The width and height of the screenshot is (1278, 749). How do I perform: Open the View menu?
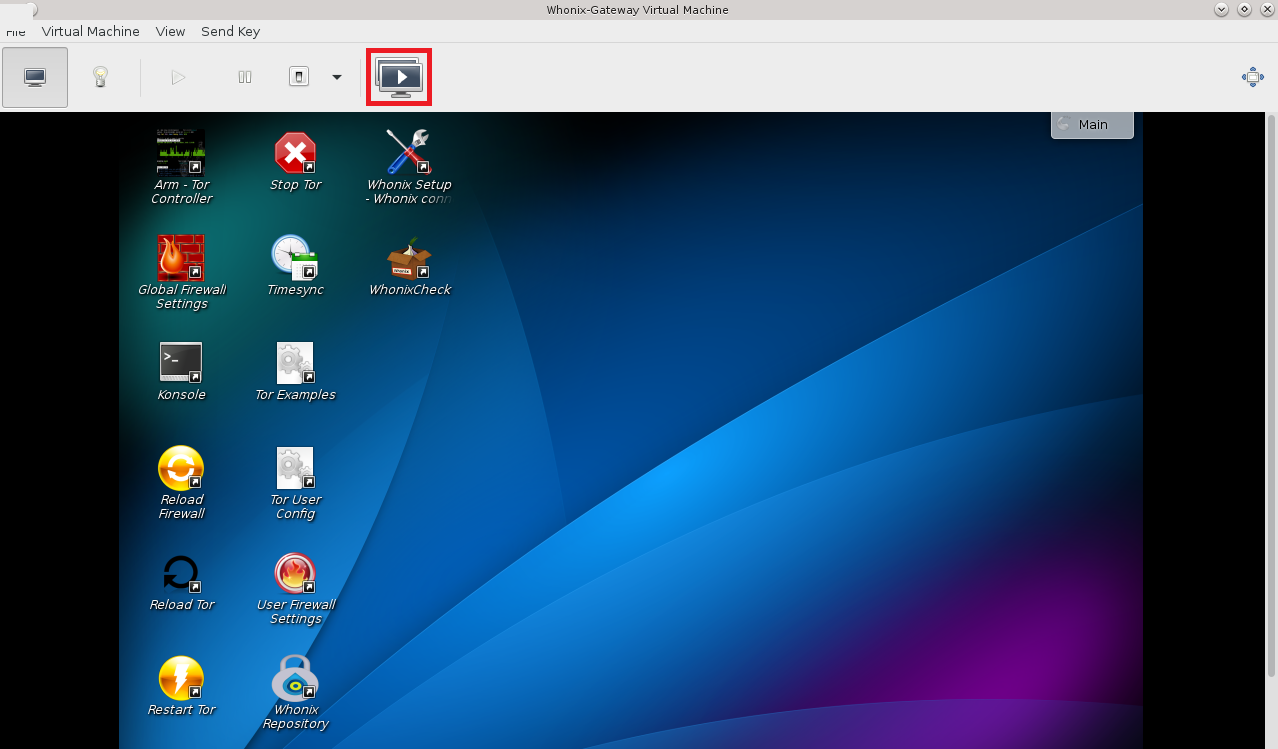click(x=170, y=31)
